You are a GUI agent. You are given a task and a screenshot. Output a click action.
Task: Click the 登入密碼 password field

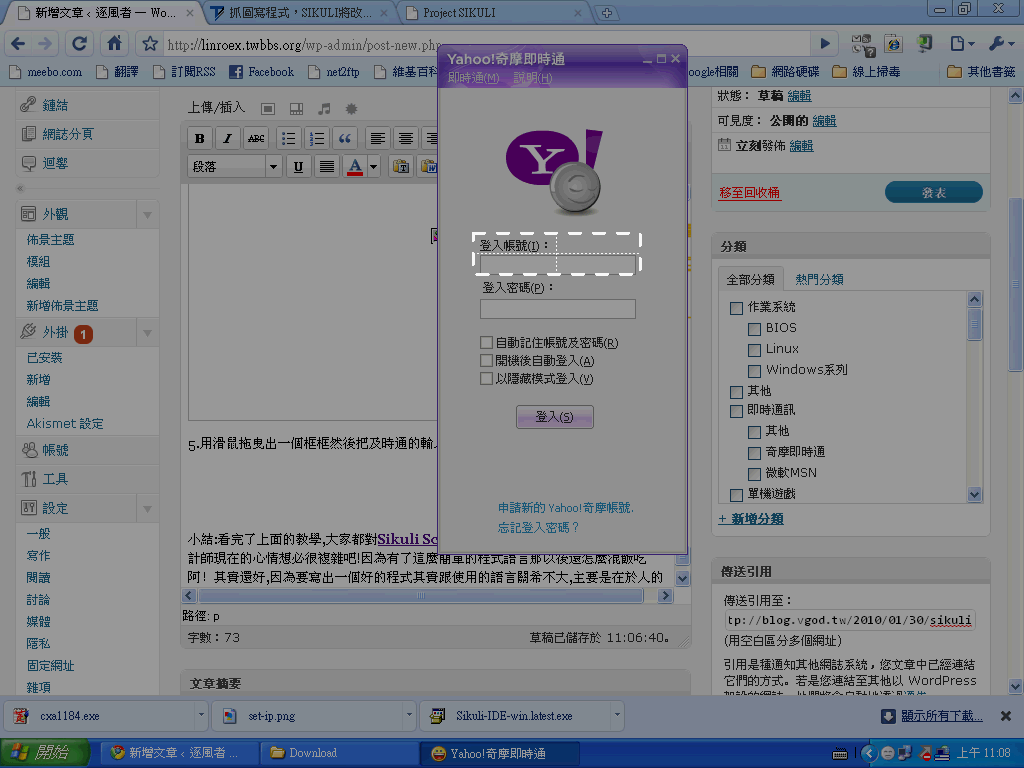click(558, 309)
